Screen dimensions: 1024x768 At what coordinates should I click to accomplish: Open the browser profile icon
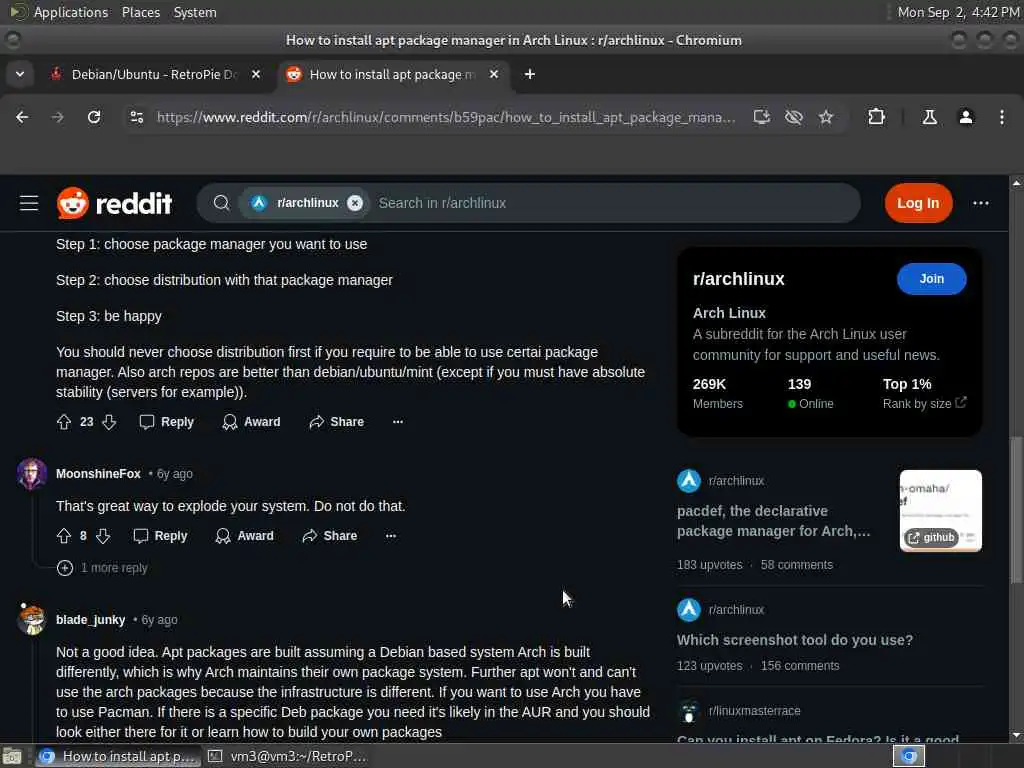pyautogui.click(x=966, y=117)
